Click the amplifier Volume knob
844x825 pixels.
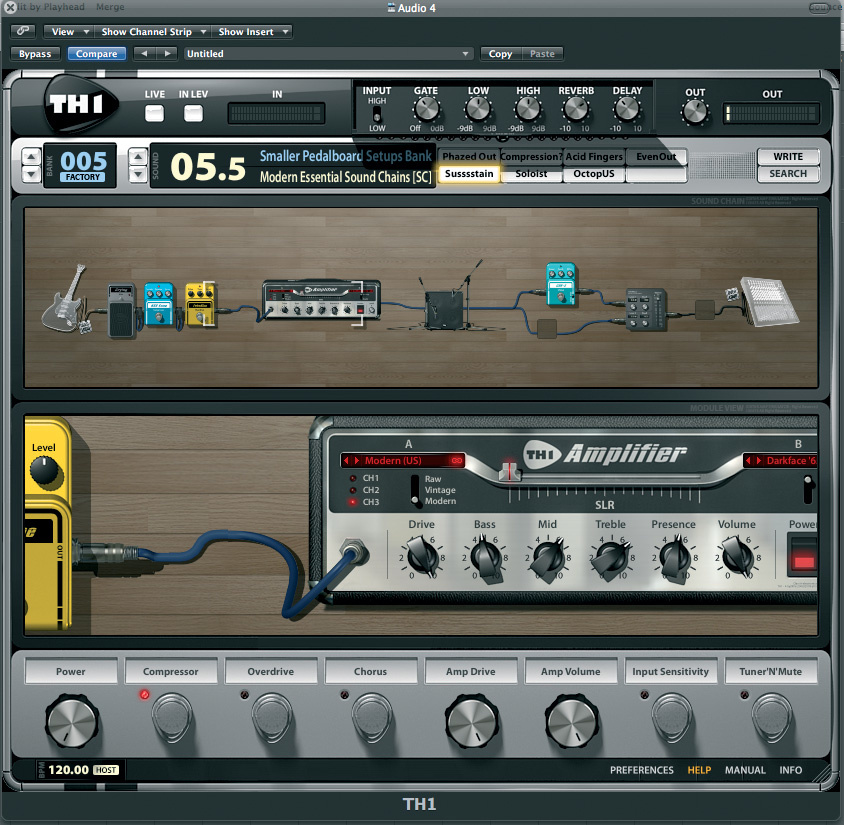pos(737,556)
